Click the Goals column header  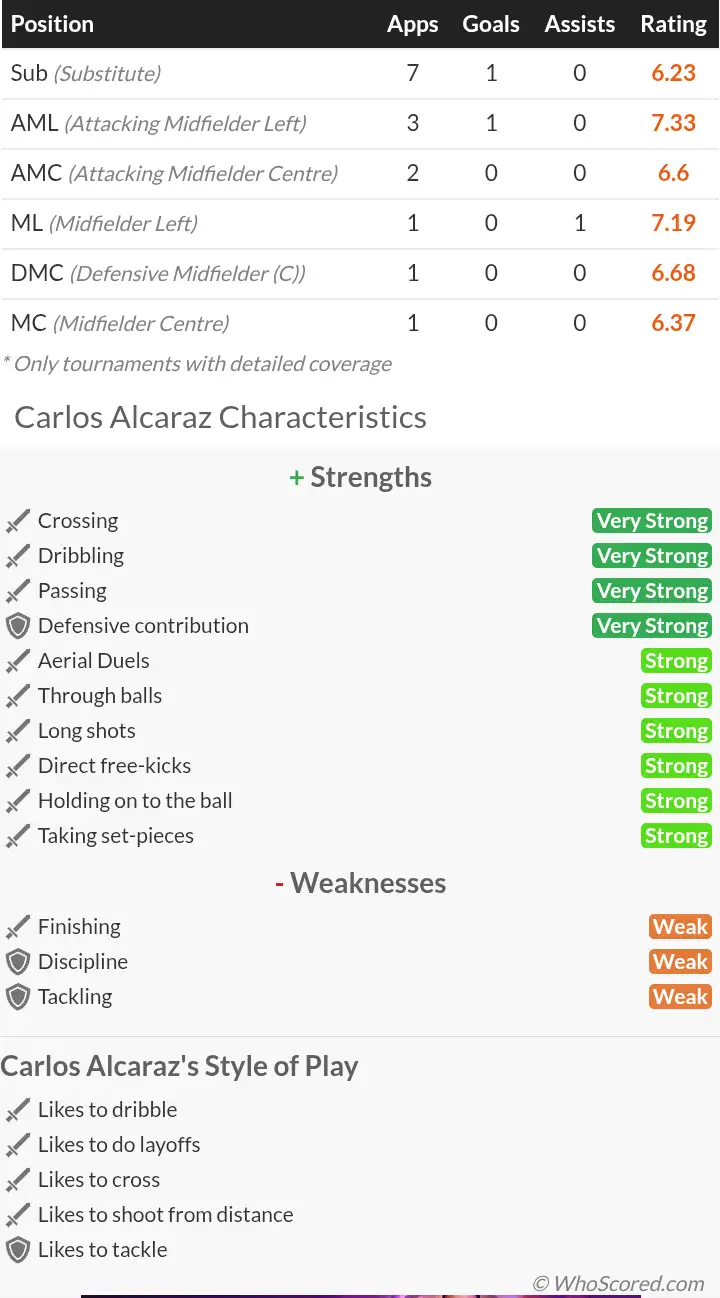(x=491, y=24)
